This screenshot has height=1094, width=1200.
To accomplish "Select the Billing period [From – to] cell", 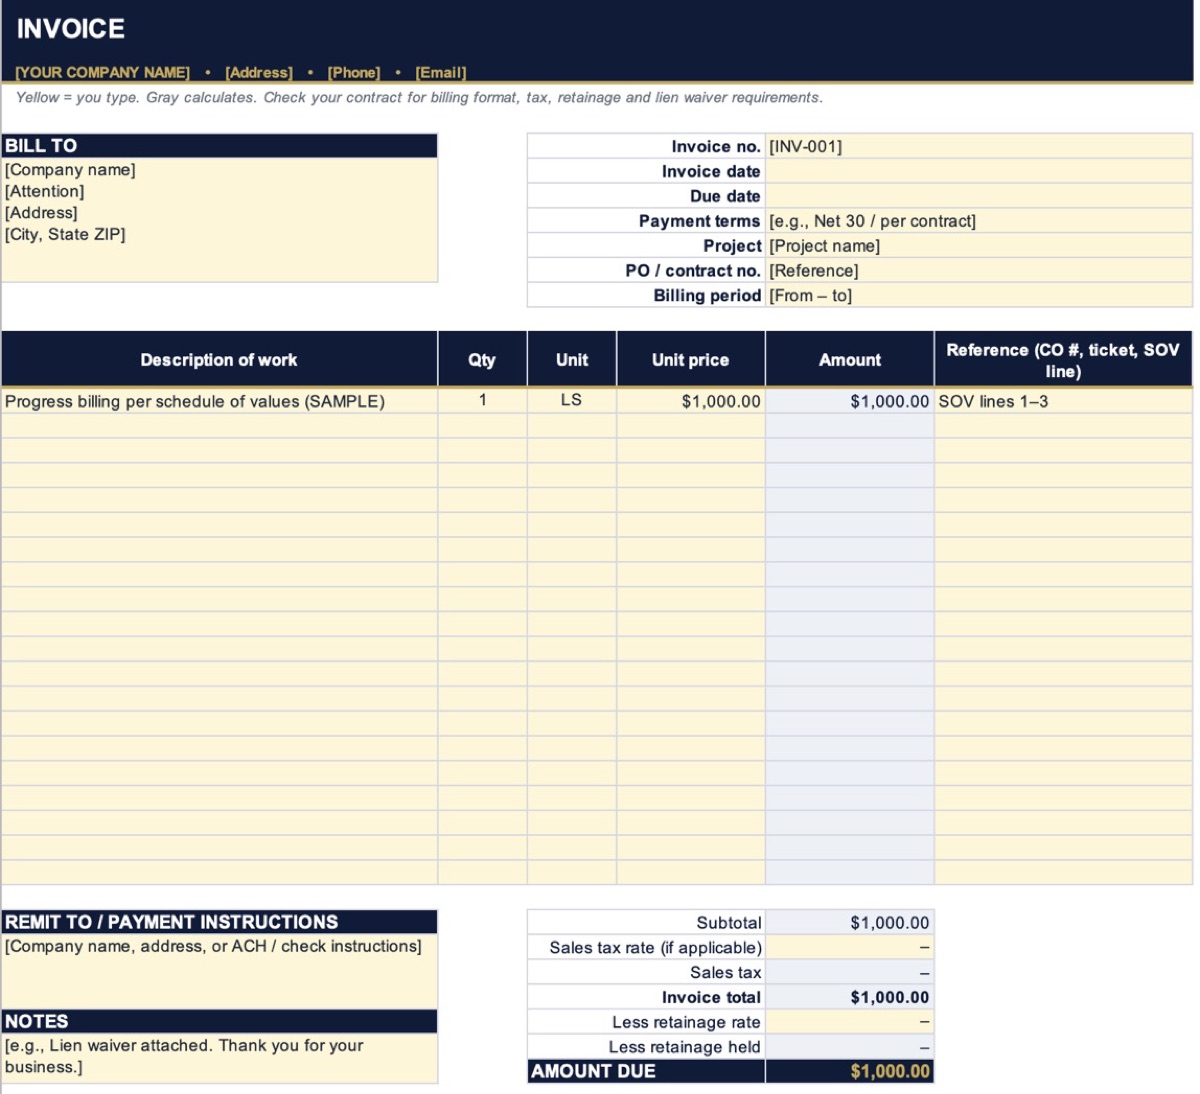I will coord(979,296).
